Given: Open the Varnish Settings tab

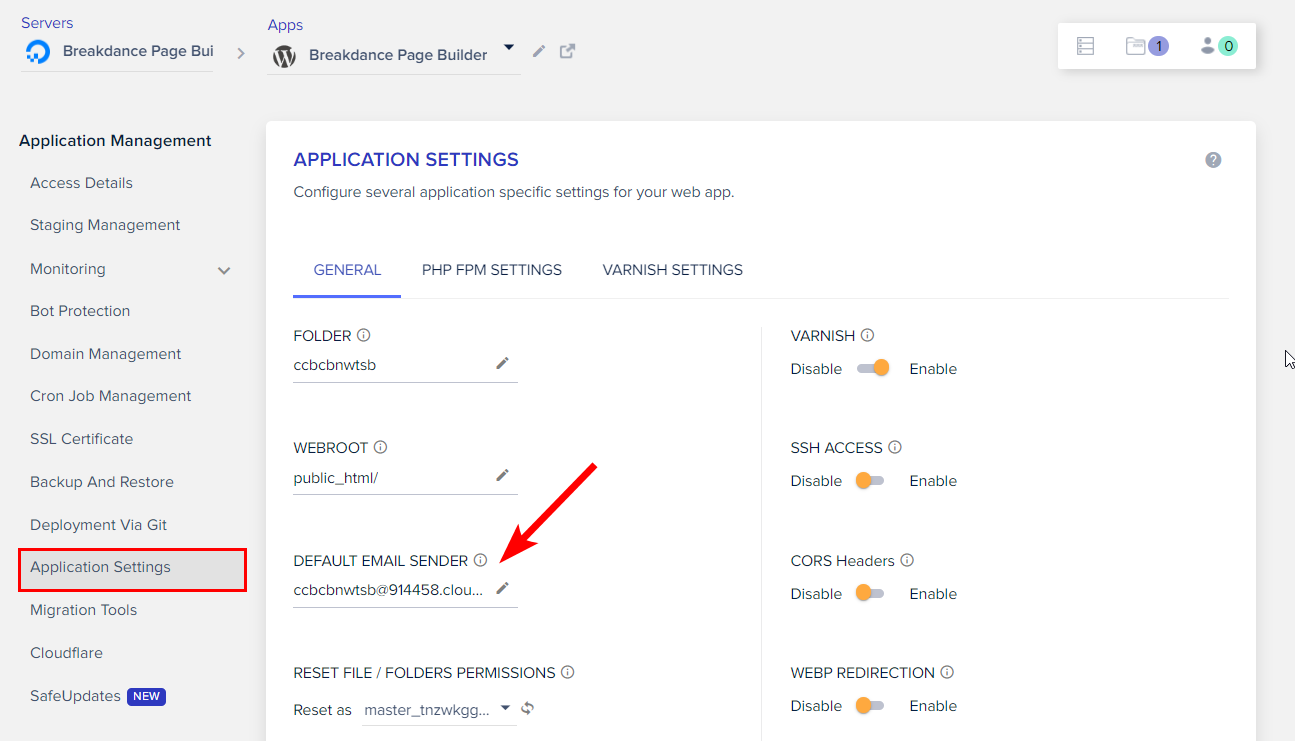Looking at the screenshot, I should point(672,270).
